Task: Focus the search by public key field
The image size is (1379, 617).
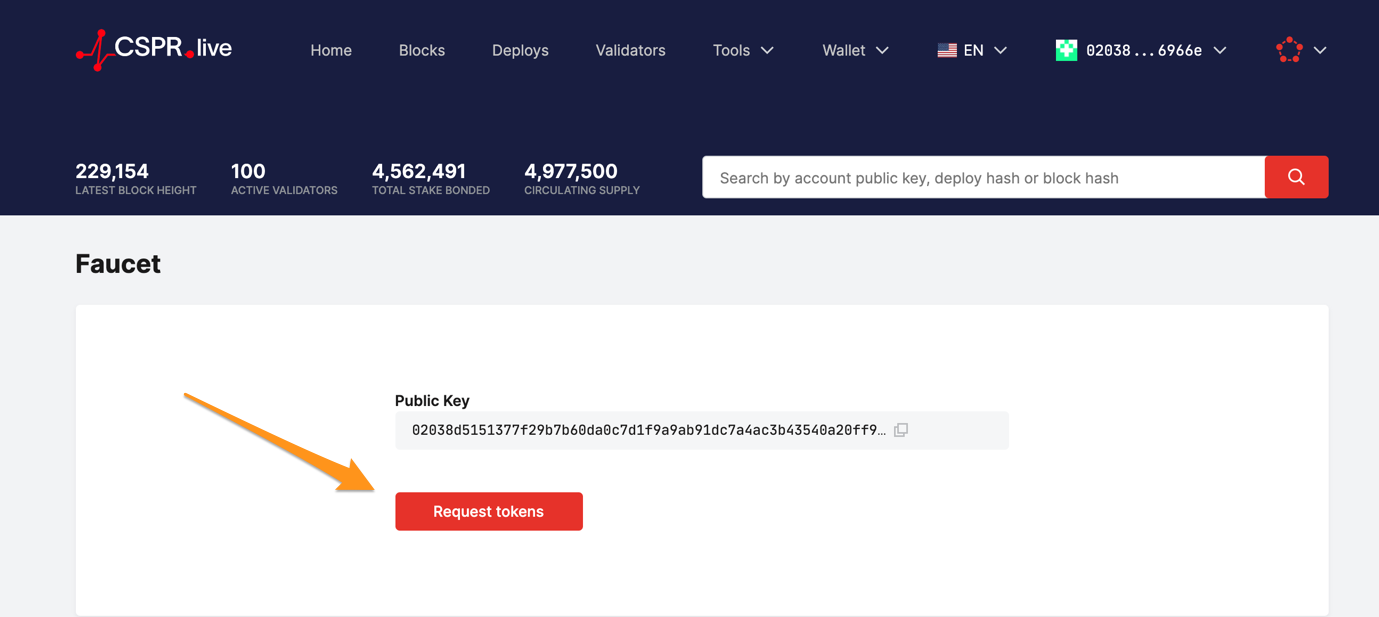Action: [x=983, y=178]
